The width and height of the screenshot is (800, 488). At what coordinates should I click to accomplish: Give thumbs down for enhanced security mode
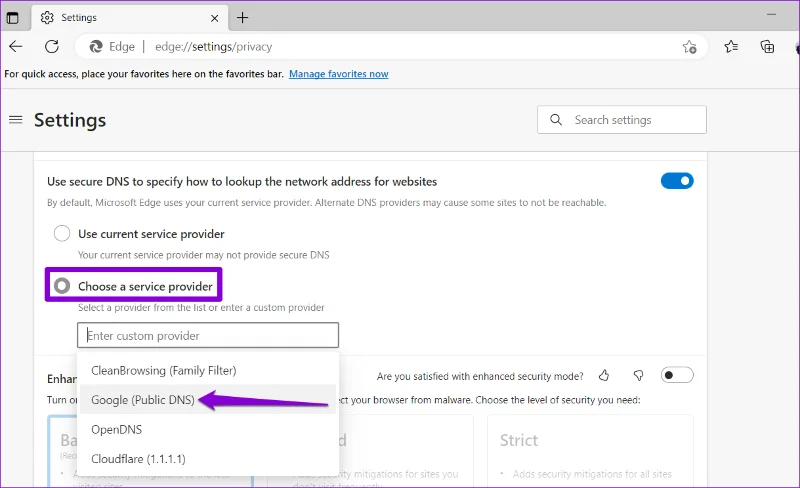(x=638, y=376)
